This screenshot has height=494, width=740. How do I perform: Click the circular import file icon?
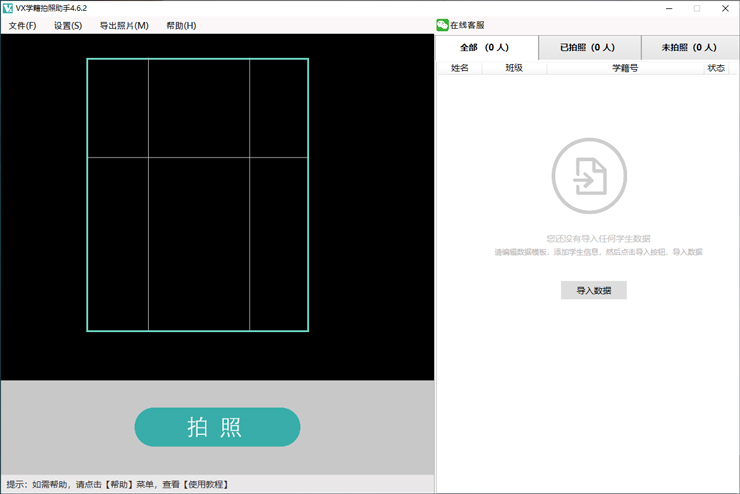pos(589,176)
